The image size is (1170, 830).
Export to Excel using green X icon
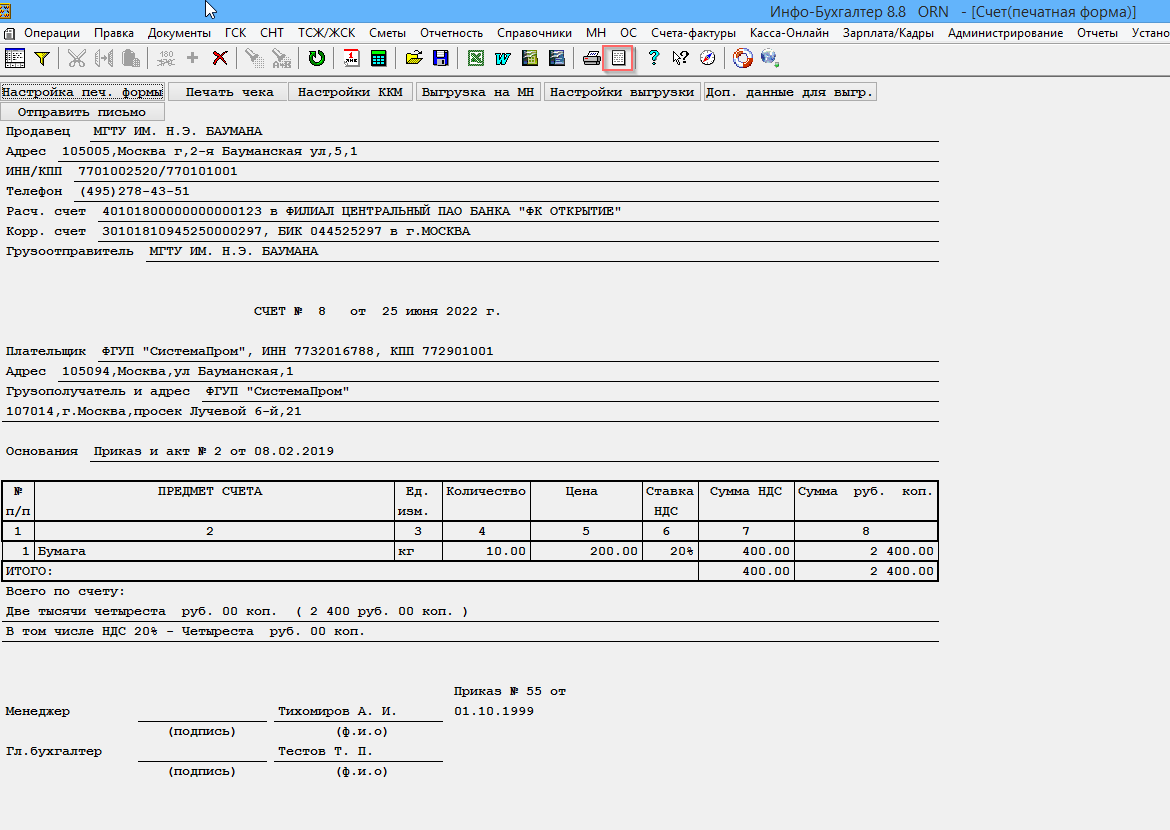click(475, 58)
